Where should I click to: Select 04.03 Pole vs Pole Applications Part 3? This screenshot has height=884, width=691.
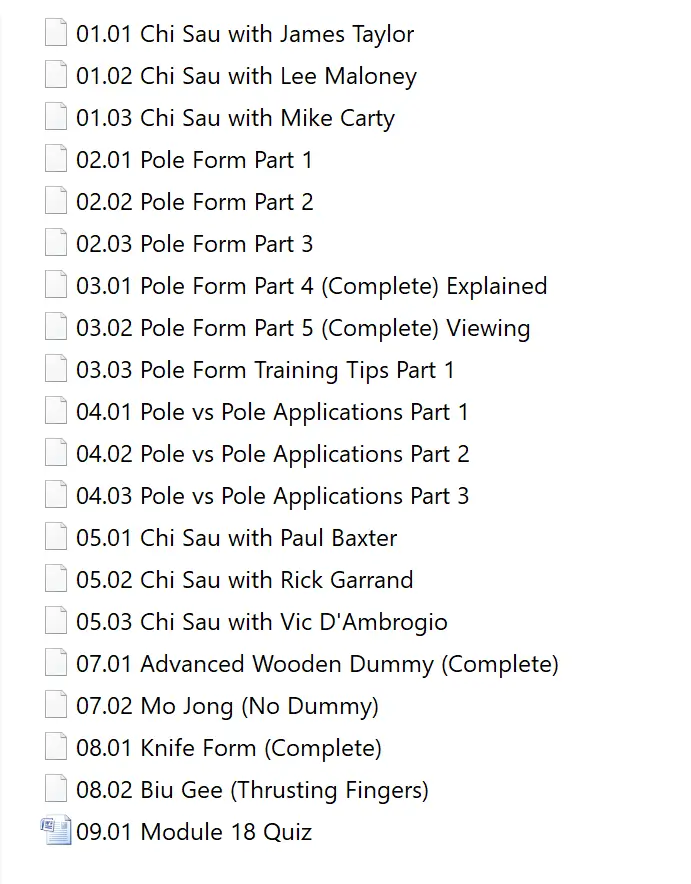coord(272,496)
